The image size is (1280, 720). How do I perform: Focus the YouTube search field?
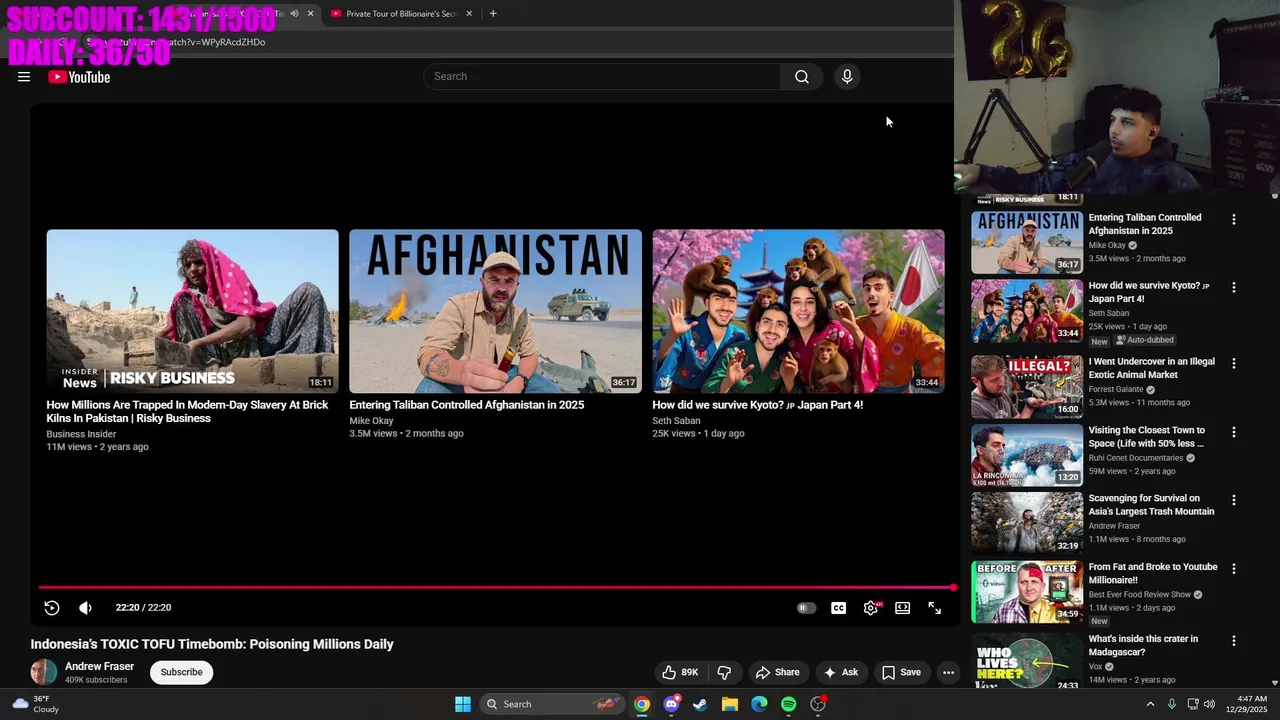point(602,77)
